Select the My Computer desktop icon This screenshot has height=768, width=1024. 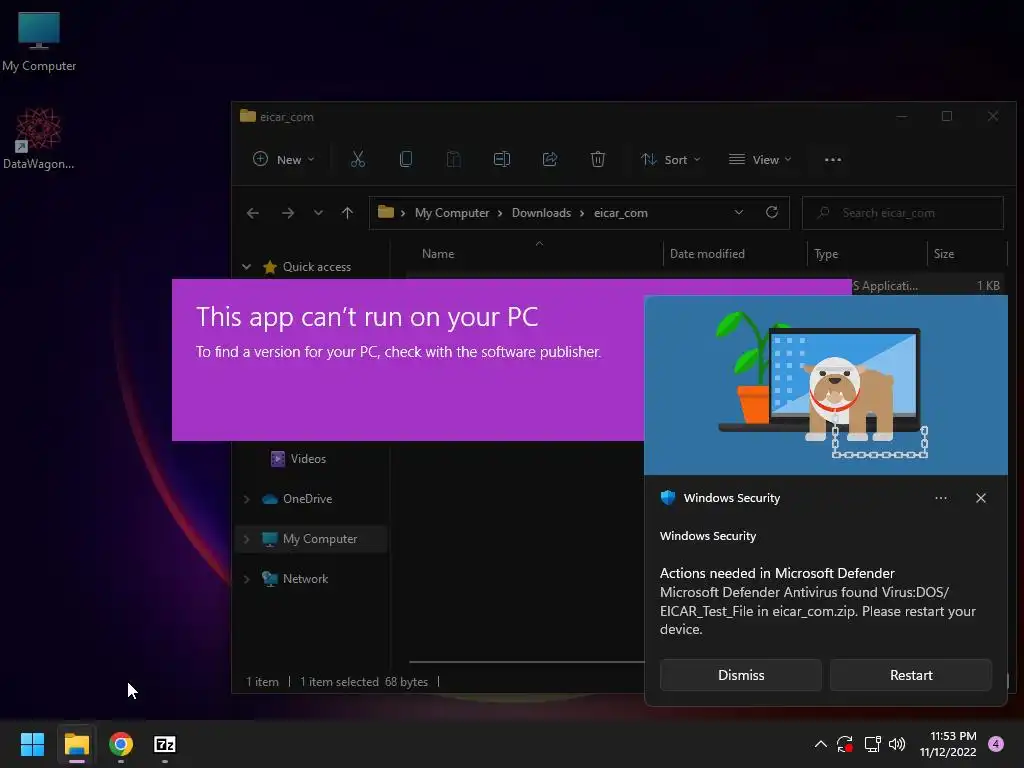[x=39, y=42]
